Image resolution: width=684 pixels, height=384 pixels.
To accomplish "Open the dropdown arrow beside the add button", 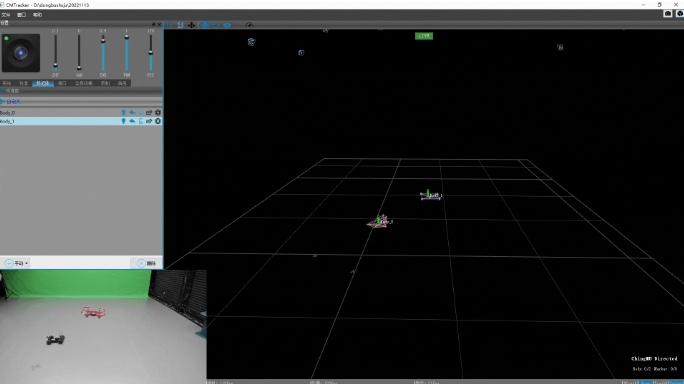I will point(26,263).
